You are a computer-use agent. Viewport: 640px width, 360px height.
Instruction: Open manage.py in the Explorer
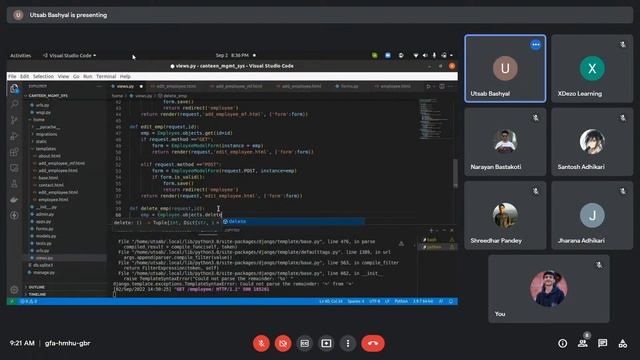(x=44, y=272)
